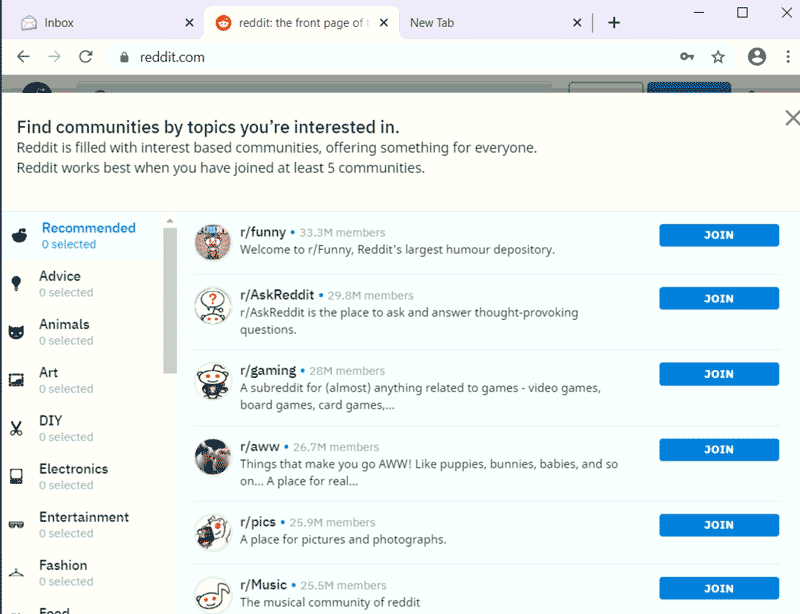Select the Recommended topic category
The height and width of the screenshot is (614, 800).
click(x=82, y=235)
